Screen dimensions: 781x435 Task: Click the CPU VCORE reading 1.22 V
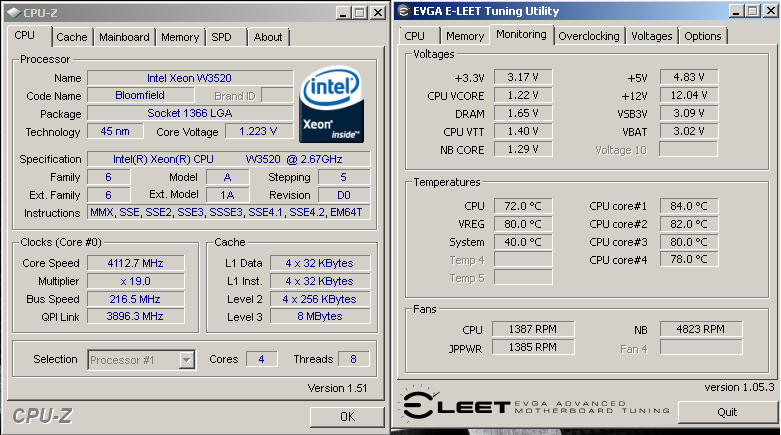click(523, 95)
